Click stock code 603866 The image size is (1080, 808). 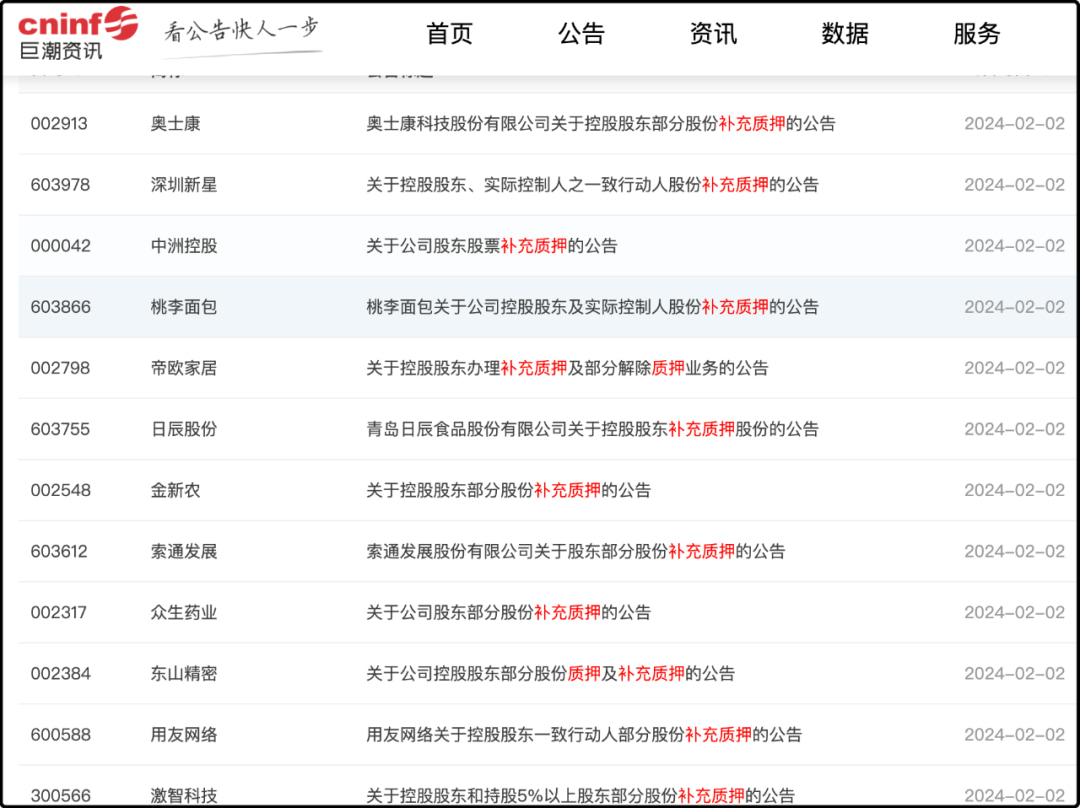pos(61,307)
